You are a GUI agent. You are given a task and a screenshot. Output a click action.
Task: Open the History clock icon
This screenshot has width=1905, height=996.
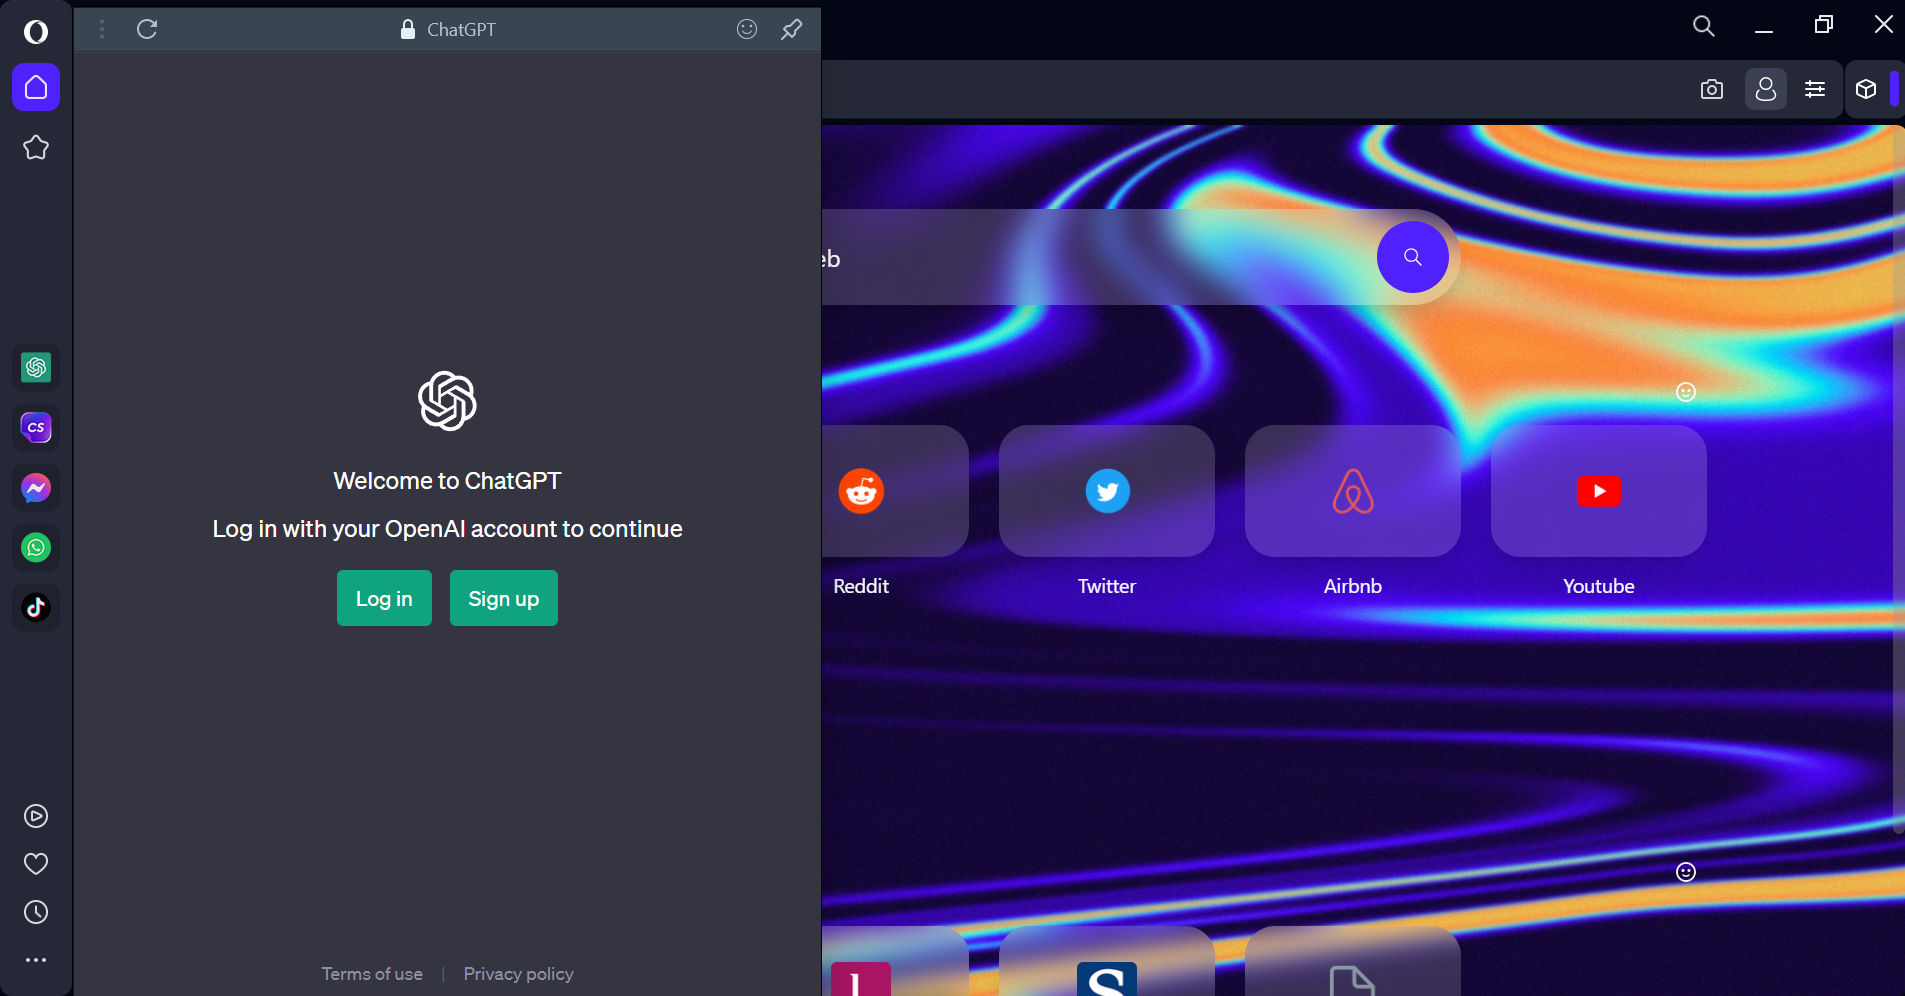pyautogui.click(x=36, y=912)
